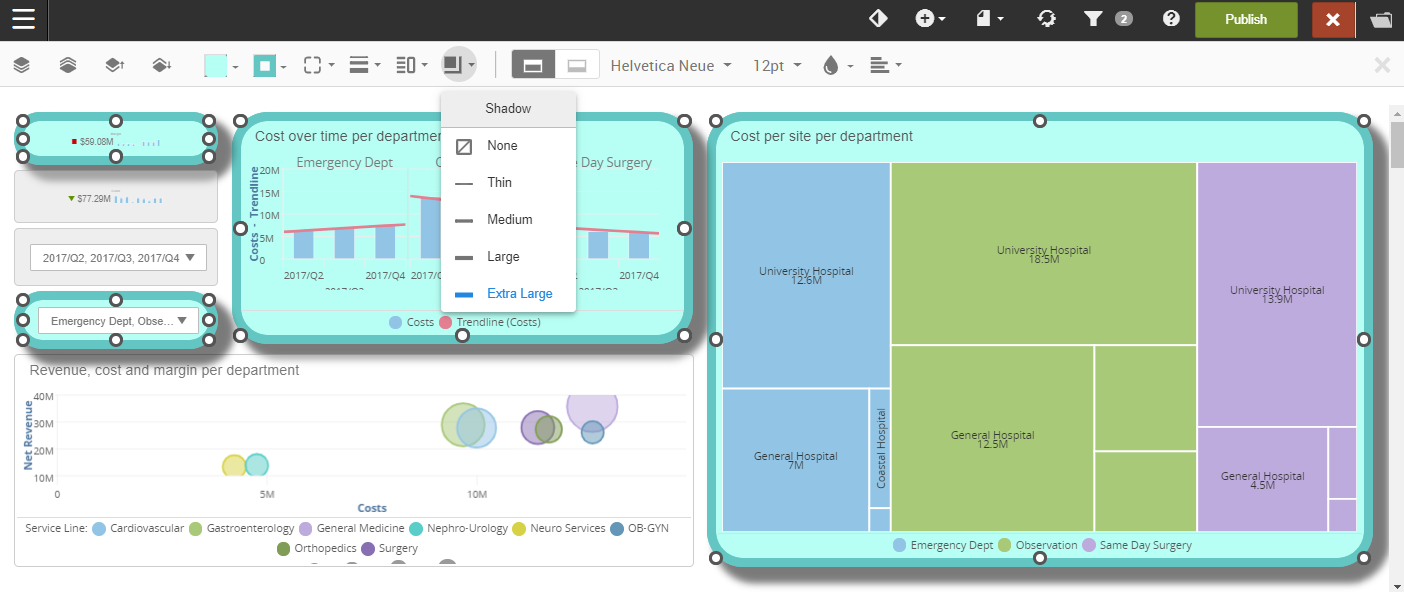Expand the 2017/Q2 quarter filter dropdown
Viewport: 1404px width, 592px height.
click(119, 257)
